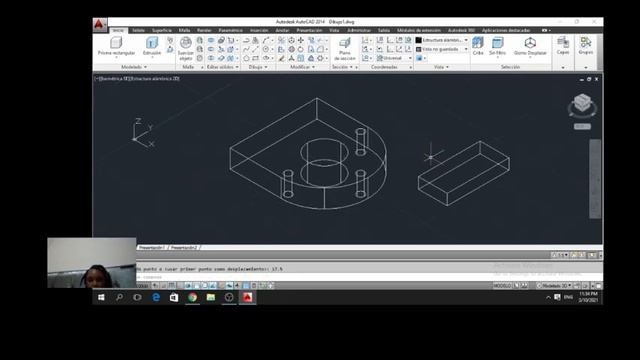Open the Paramétrico ribbon tab
This screenshot has height=360, width=640.
230,31
